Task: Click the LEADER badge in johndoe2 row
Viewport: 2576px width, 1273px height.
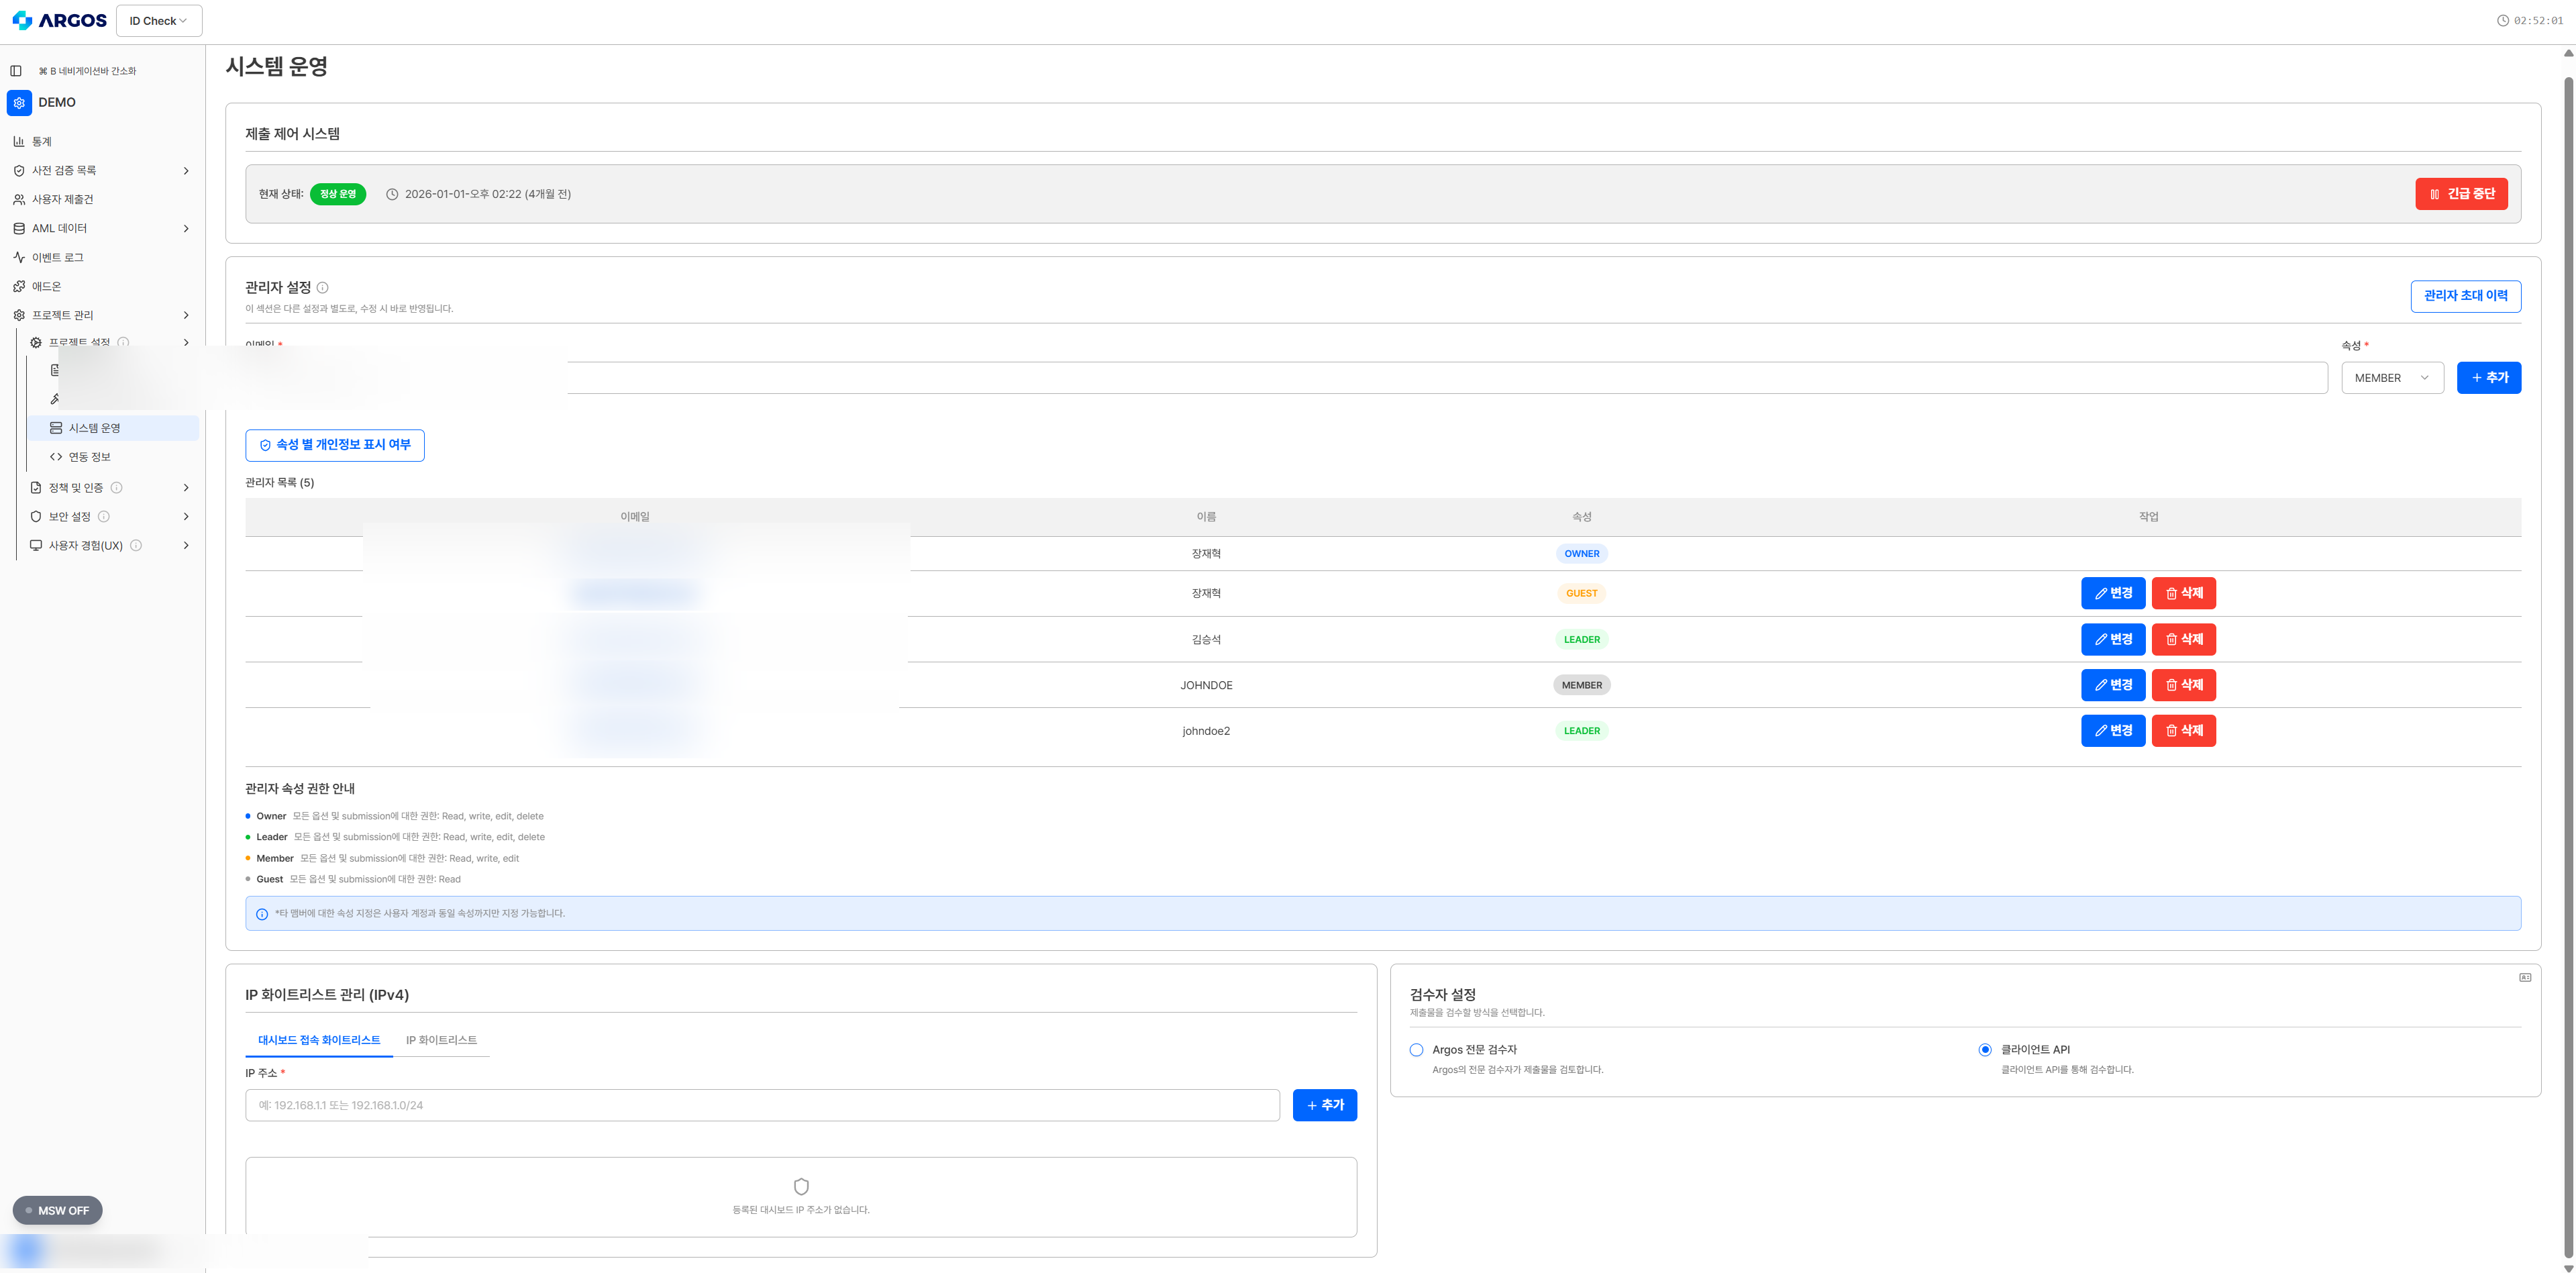Action: (1581, 731)
